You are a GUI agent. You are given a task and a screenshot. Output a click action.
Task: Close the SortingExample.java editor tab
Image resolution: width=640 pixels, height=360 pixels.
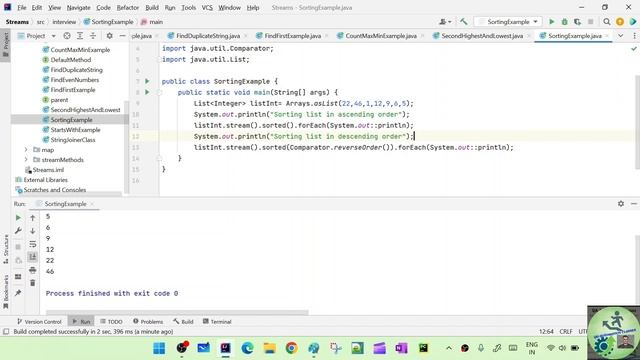607,36
